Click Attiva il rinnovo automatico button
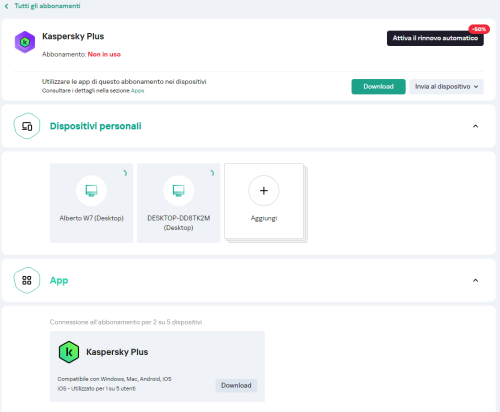The width and height of the screenshot is (500, 412). click(x=435, y=38)
